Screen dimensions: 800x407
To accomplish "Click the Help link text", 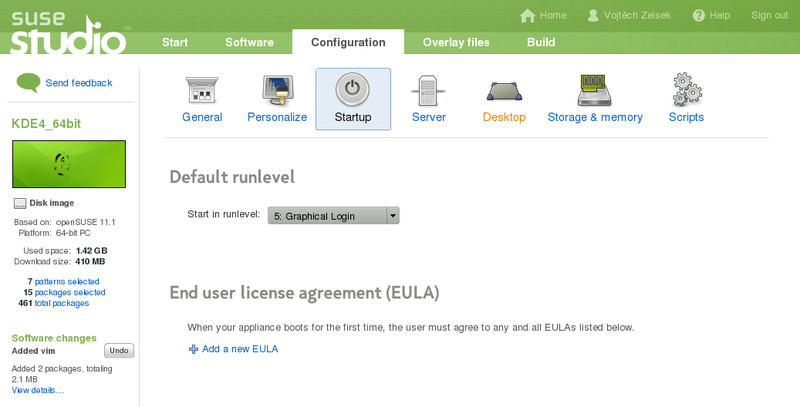I will click(x=719, y=15).
